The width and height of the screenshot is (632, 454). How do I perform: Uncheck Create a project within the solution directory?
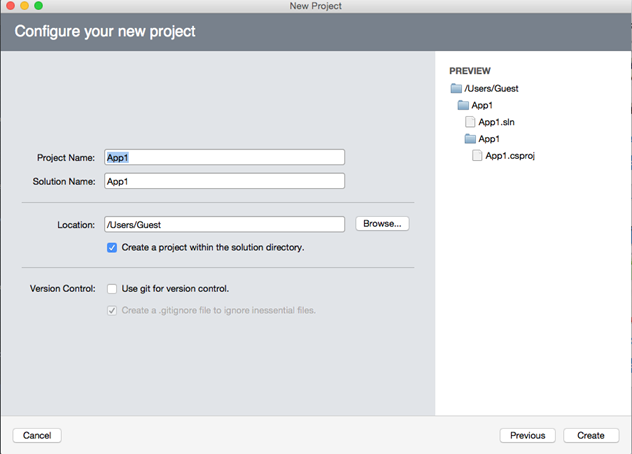coord(112,247)
